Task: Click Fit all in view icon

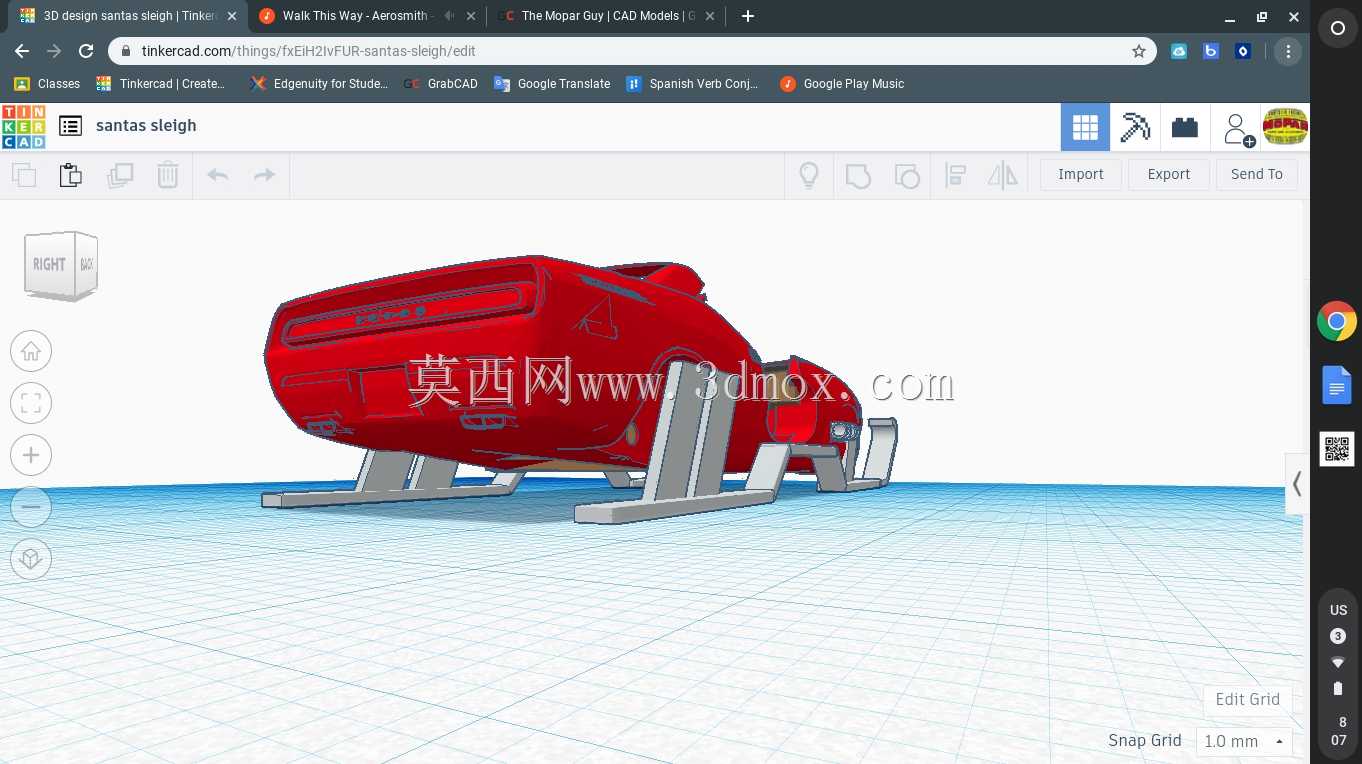Action: coord(31,403)
